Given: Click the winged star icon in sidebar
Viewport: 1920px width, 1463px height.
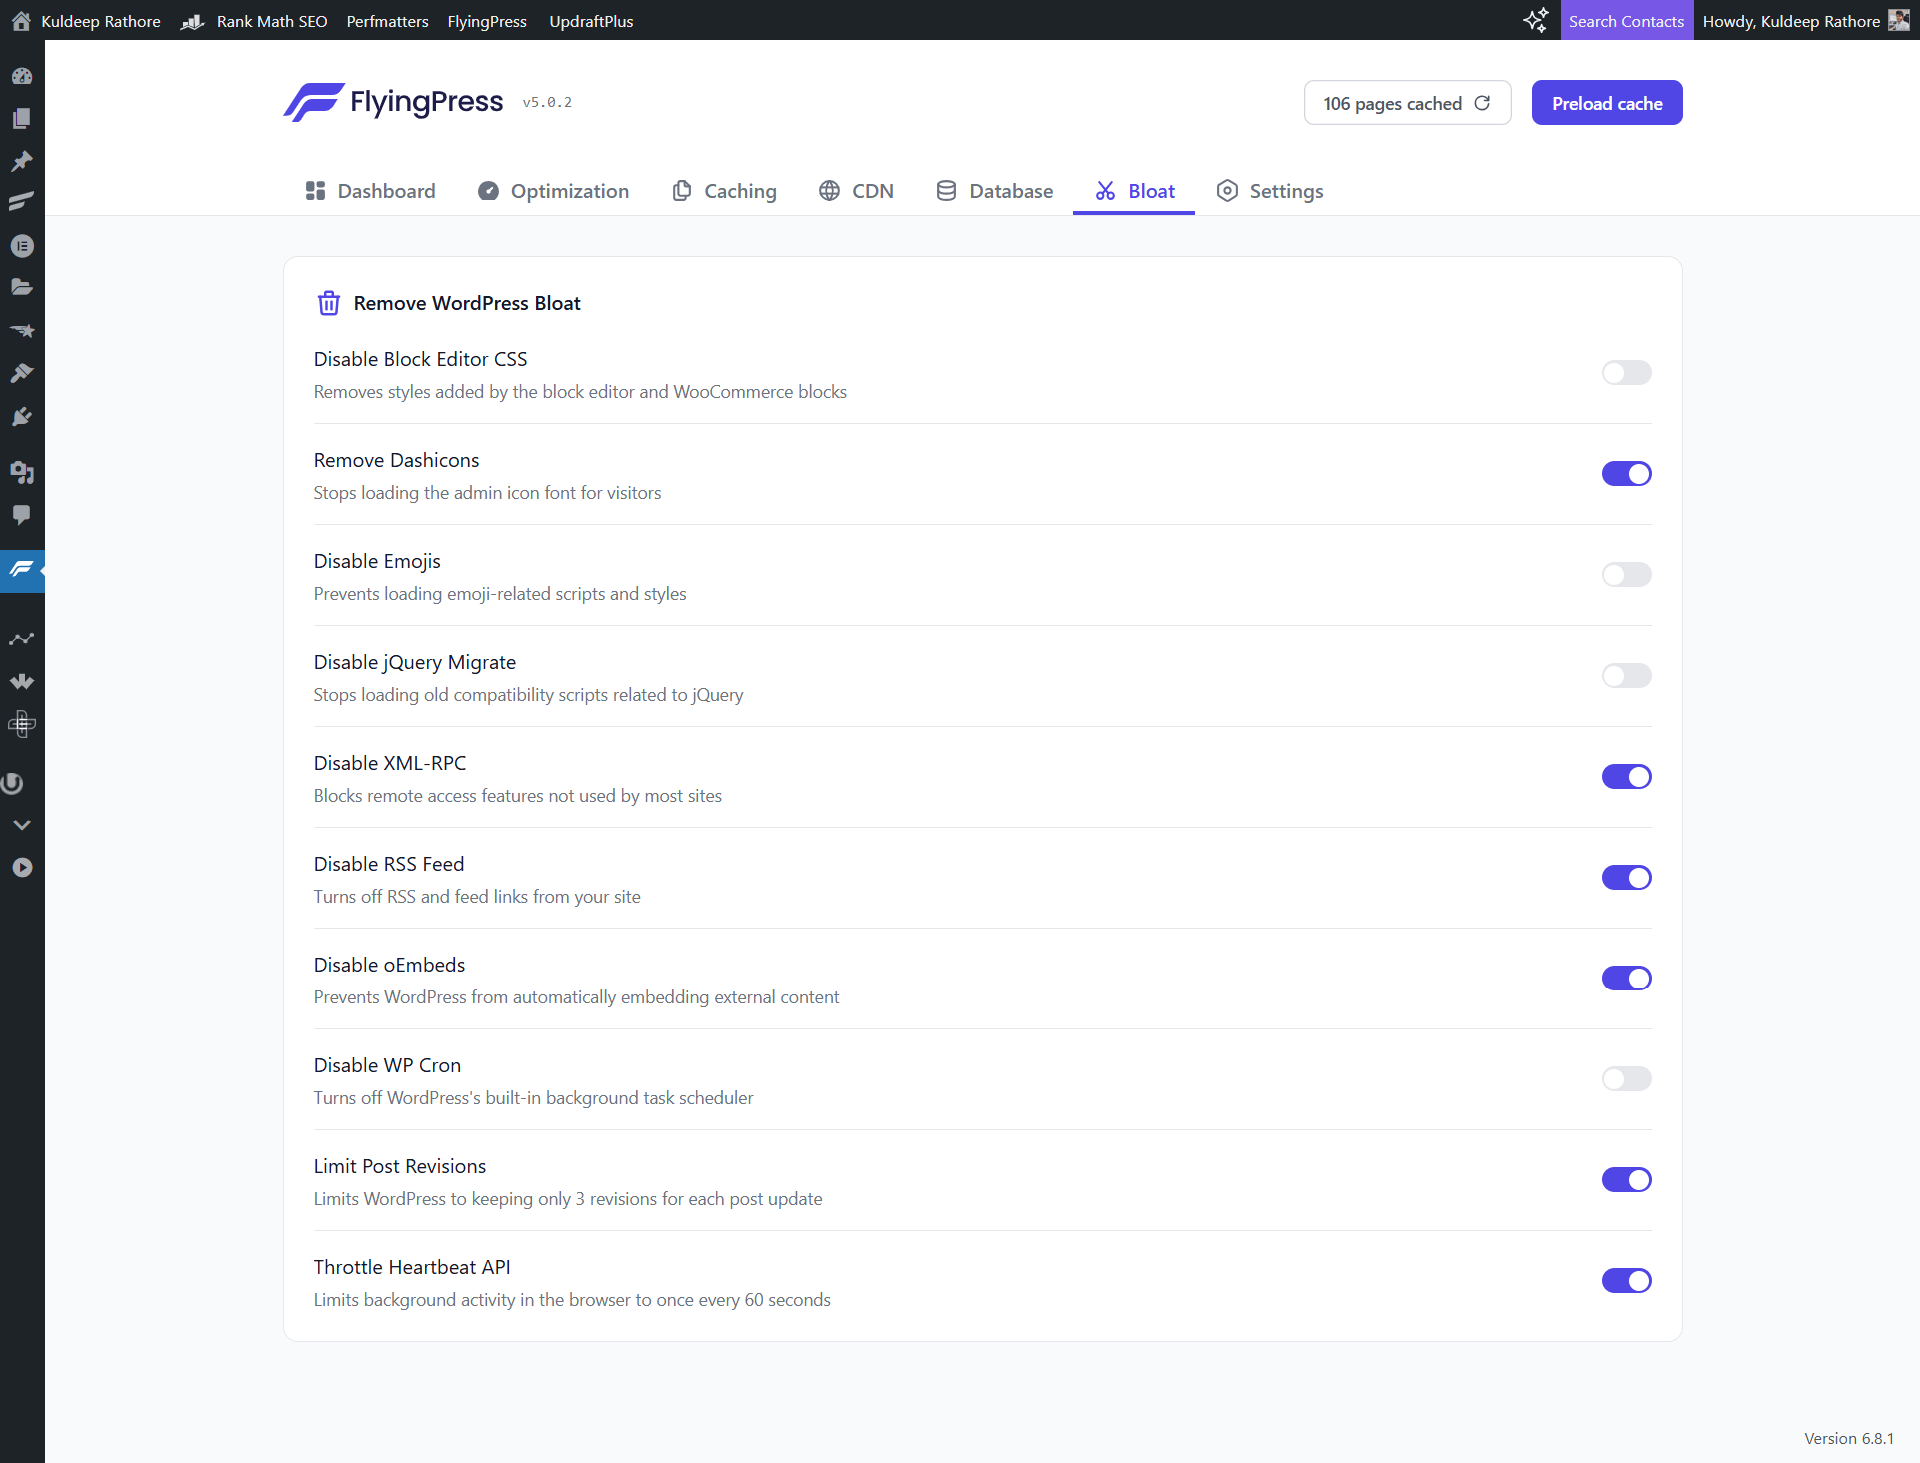Looking at the screenshot, I should coord(22,330).
